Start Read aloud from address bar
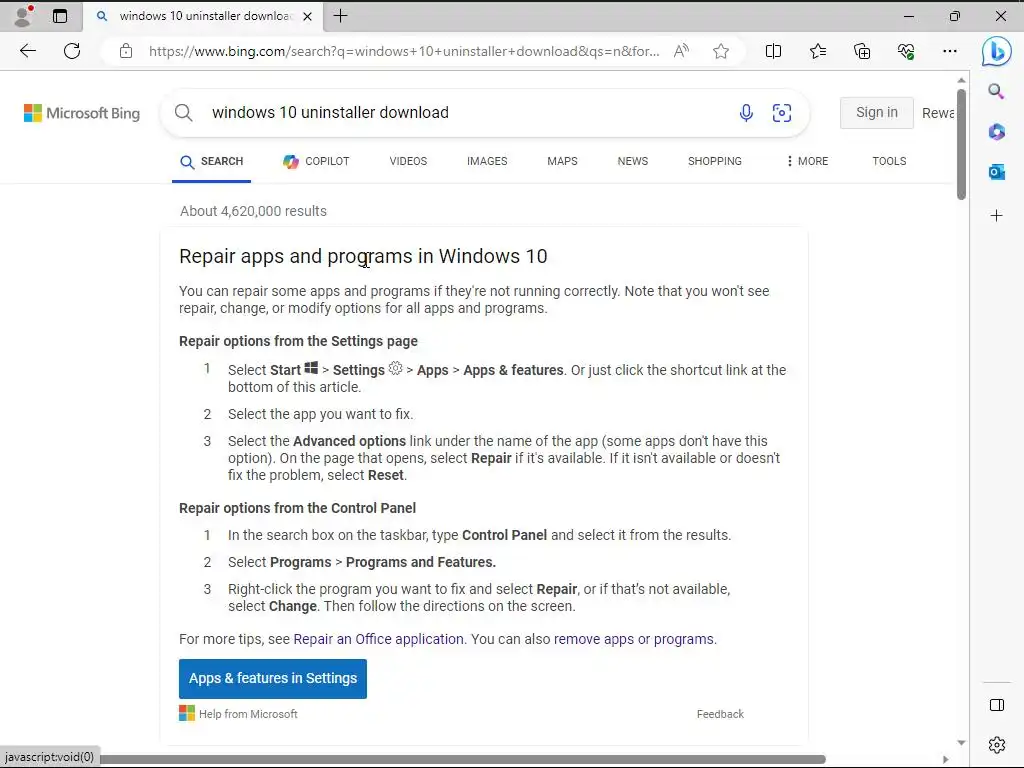 pyautogui.click(x=681, y=51)
